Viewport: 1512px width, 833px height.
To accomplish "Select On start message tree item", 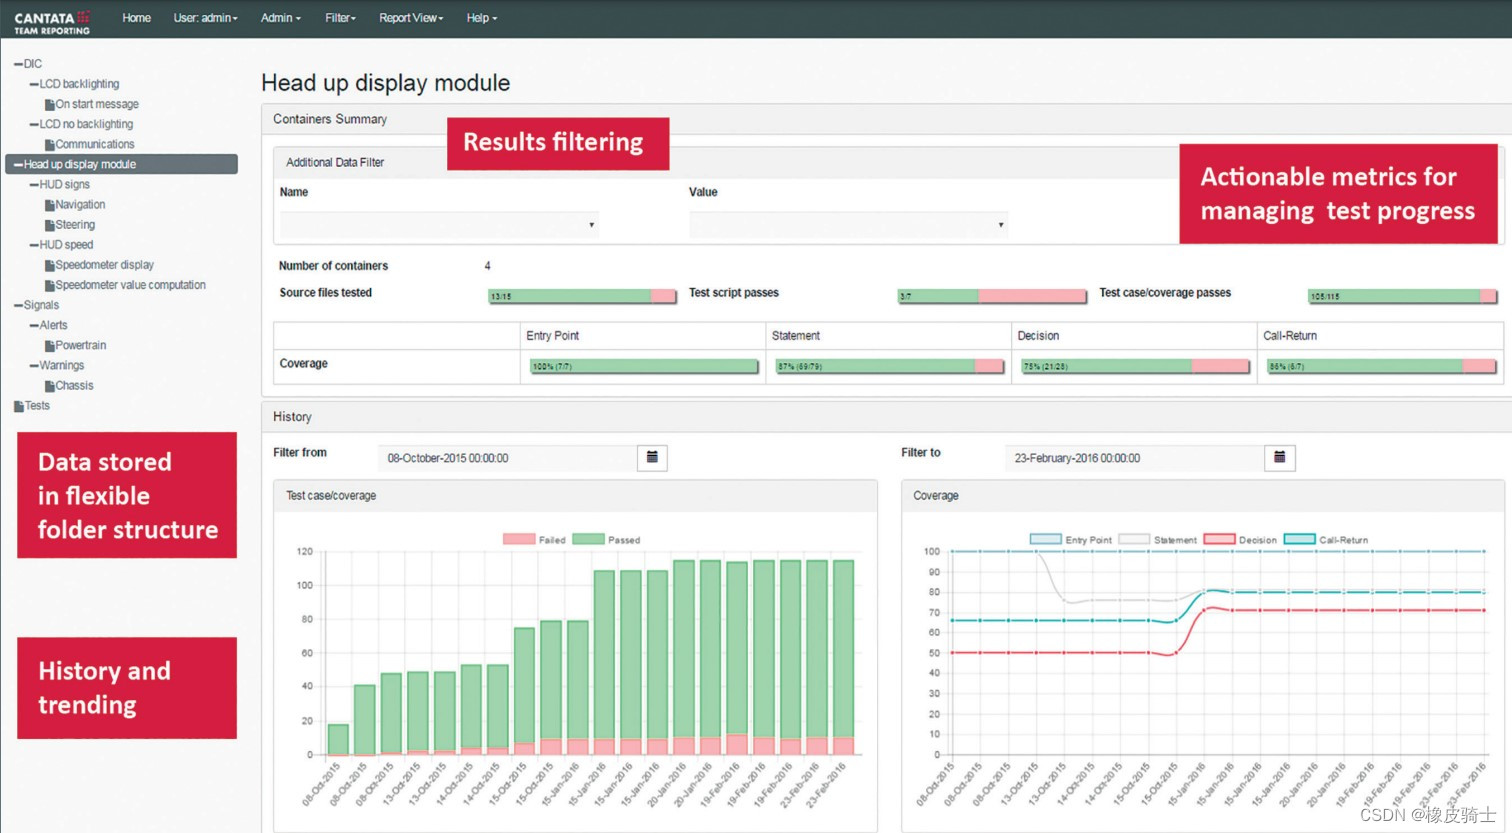I will (x=97, y=104).
